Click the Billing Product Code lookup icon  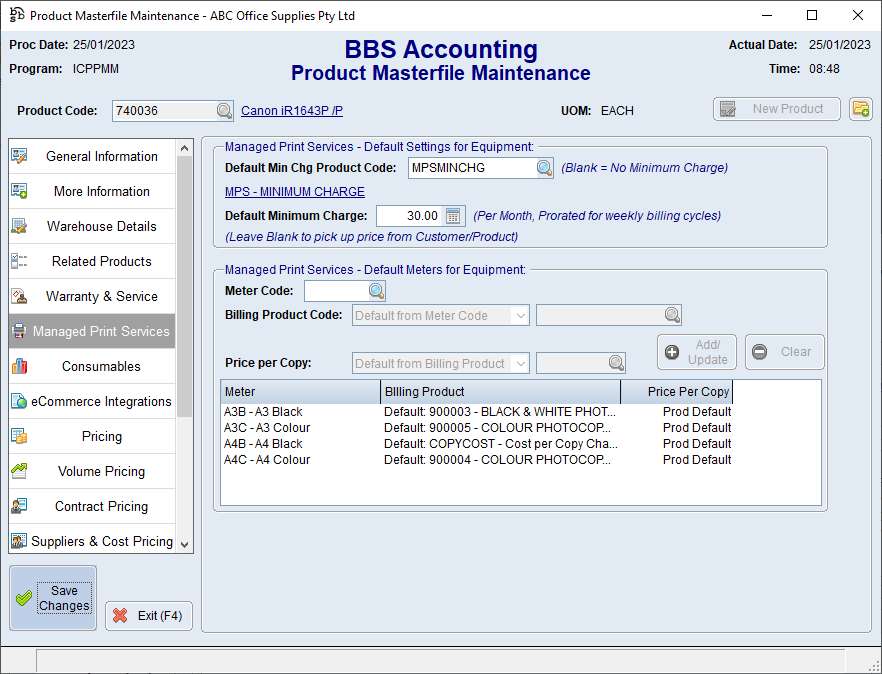coord(672,316)
